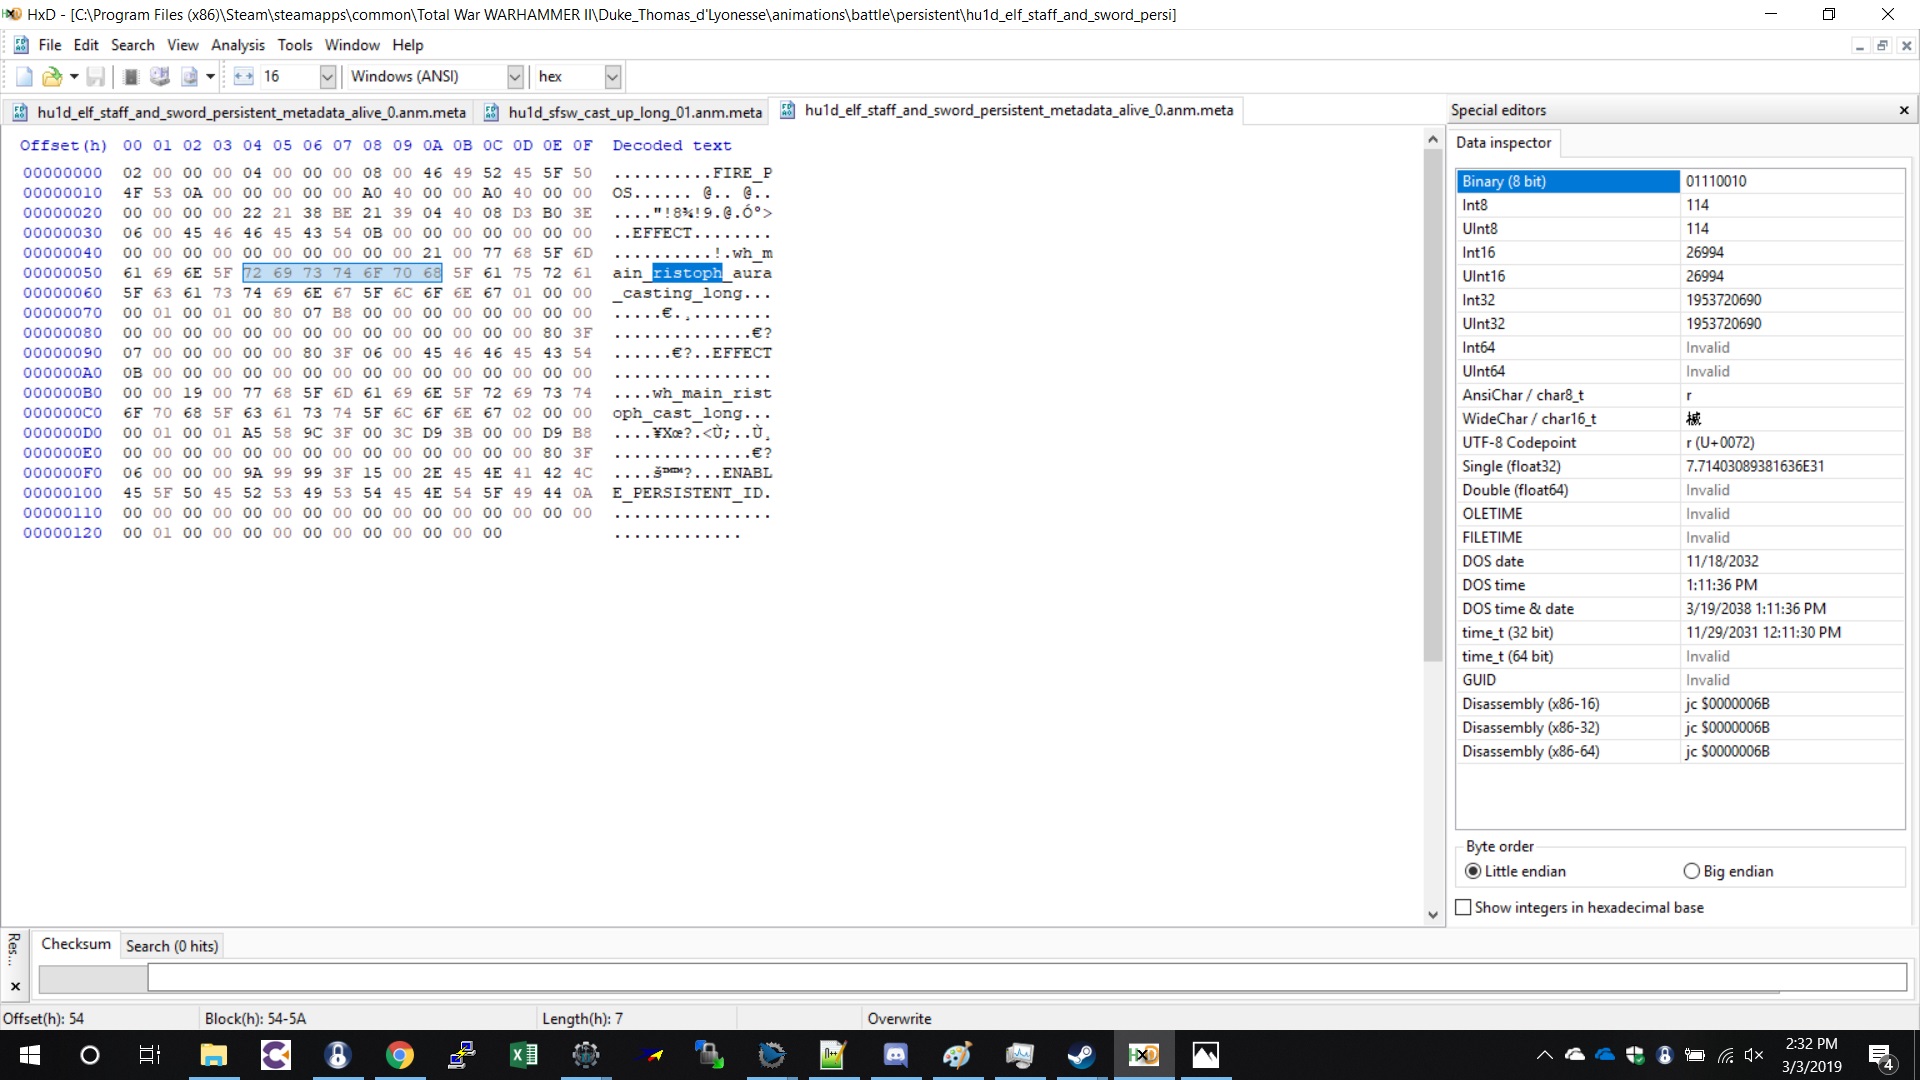Image resolution: width=1920 pixels, height=1080 pixels.
Task: Enable Show integers in hexadecimal base
Action: (1464, 907)
